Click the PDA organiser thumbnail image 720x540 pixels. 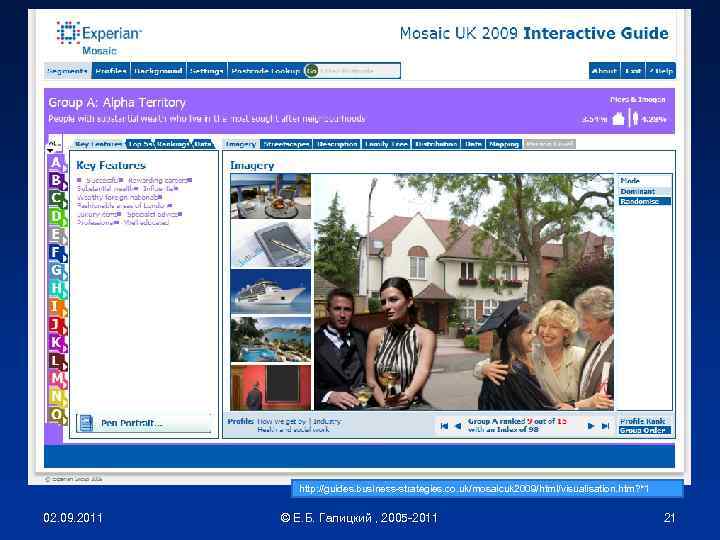pyautogui.click(x=270, y=244)
